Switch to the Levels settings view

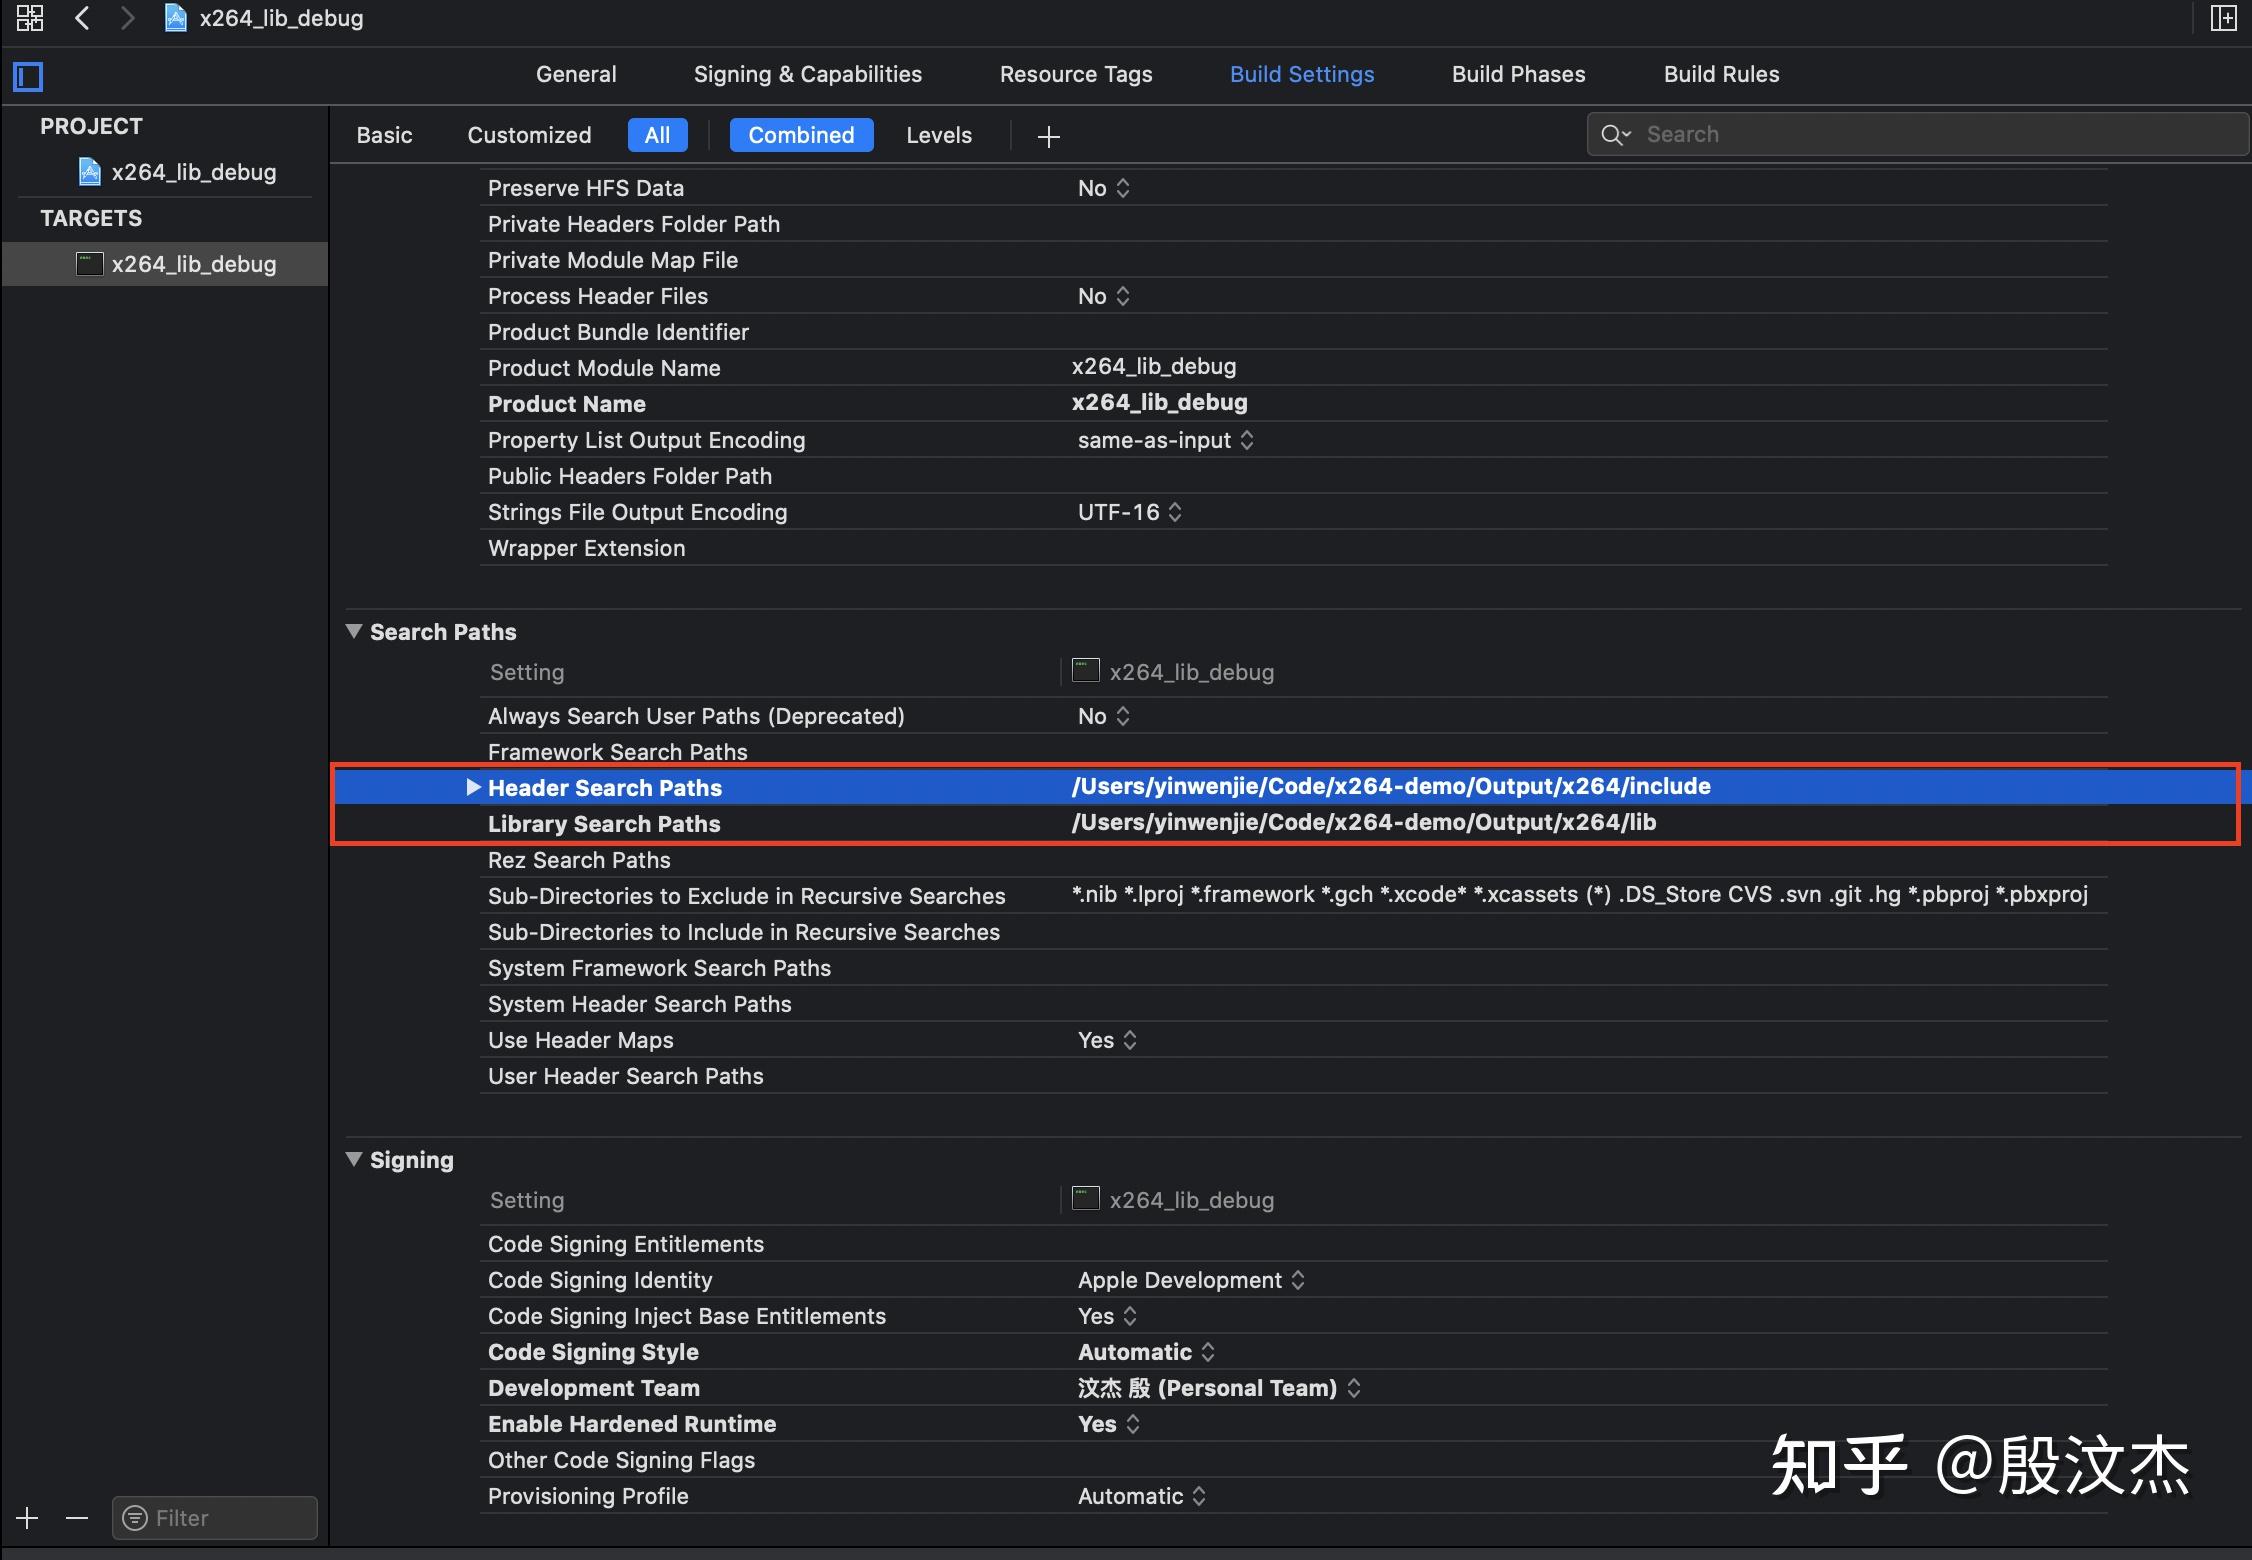pyautogui.click(x=938, y=135)
